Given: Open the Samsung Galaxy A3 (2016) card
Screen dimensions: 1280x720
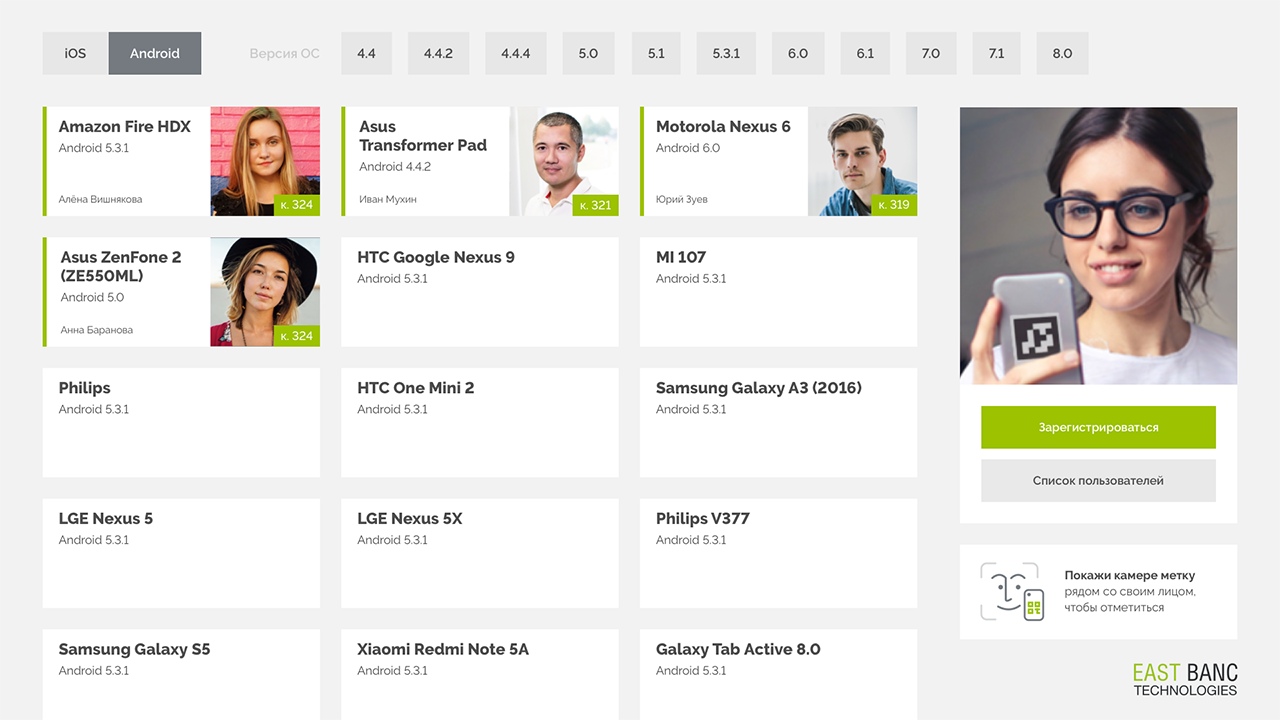Looking at the screenshot, I should (778, 423).
